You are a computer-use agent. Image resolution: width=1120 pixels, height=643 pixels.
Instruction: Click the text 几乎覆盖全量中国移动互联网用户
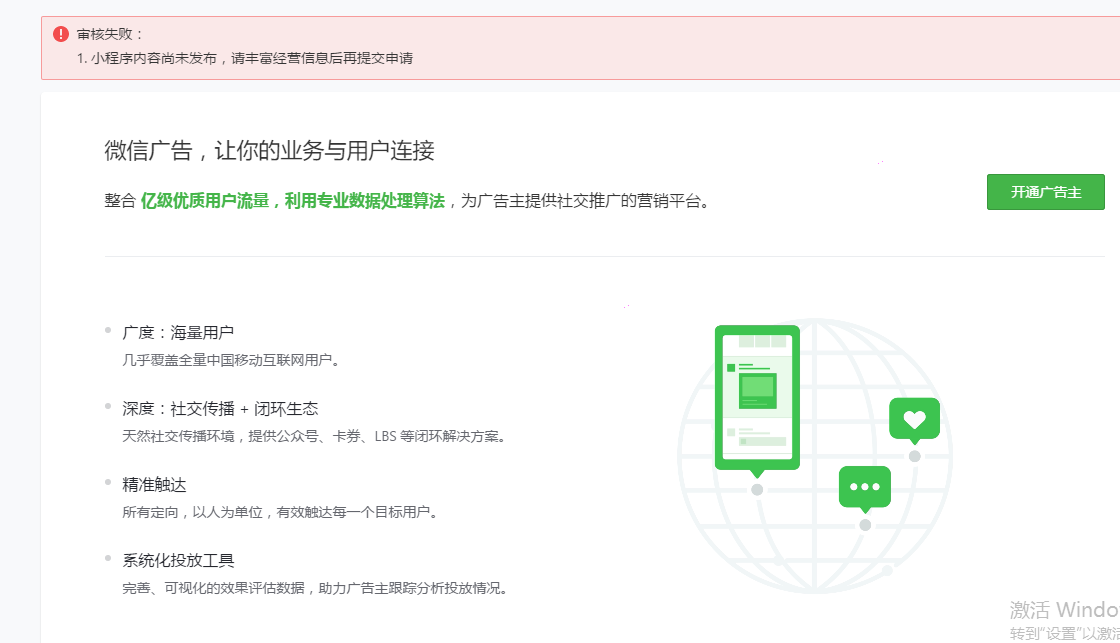[230, 360]
